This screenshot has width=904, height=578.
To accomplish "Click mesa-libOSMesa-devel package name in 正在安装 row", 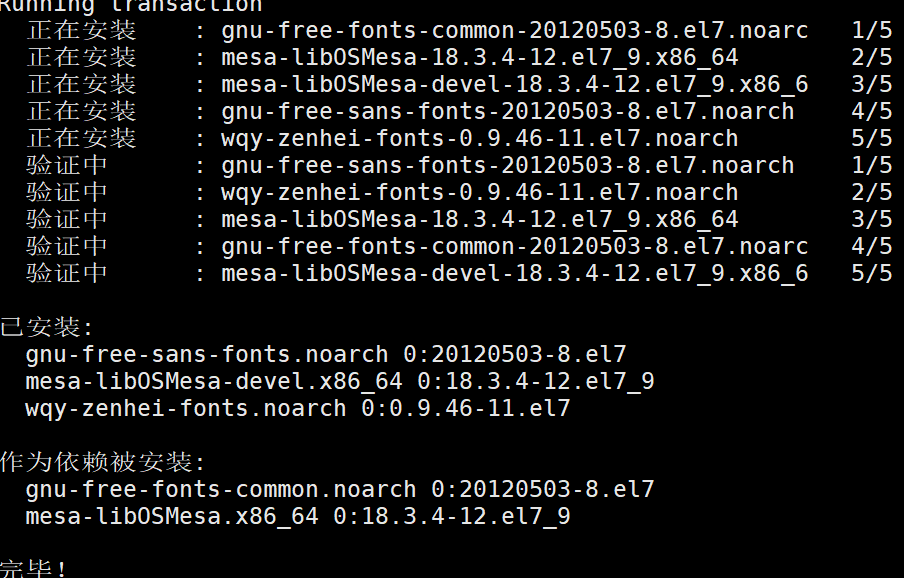I will 514,85.
